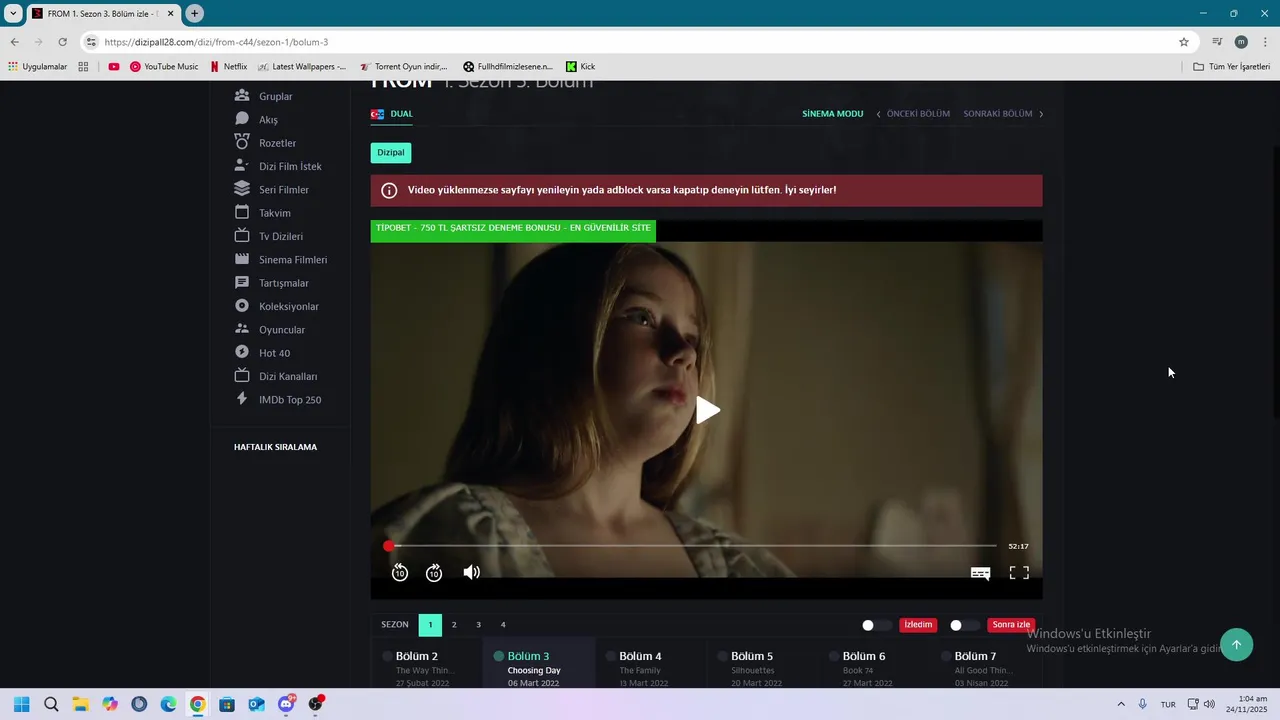The width and height of the screenshot is (1280, 720).
Task: Open Tüm Yer İşaretleri folder
Action: point(1231,67)
